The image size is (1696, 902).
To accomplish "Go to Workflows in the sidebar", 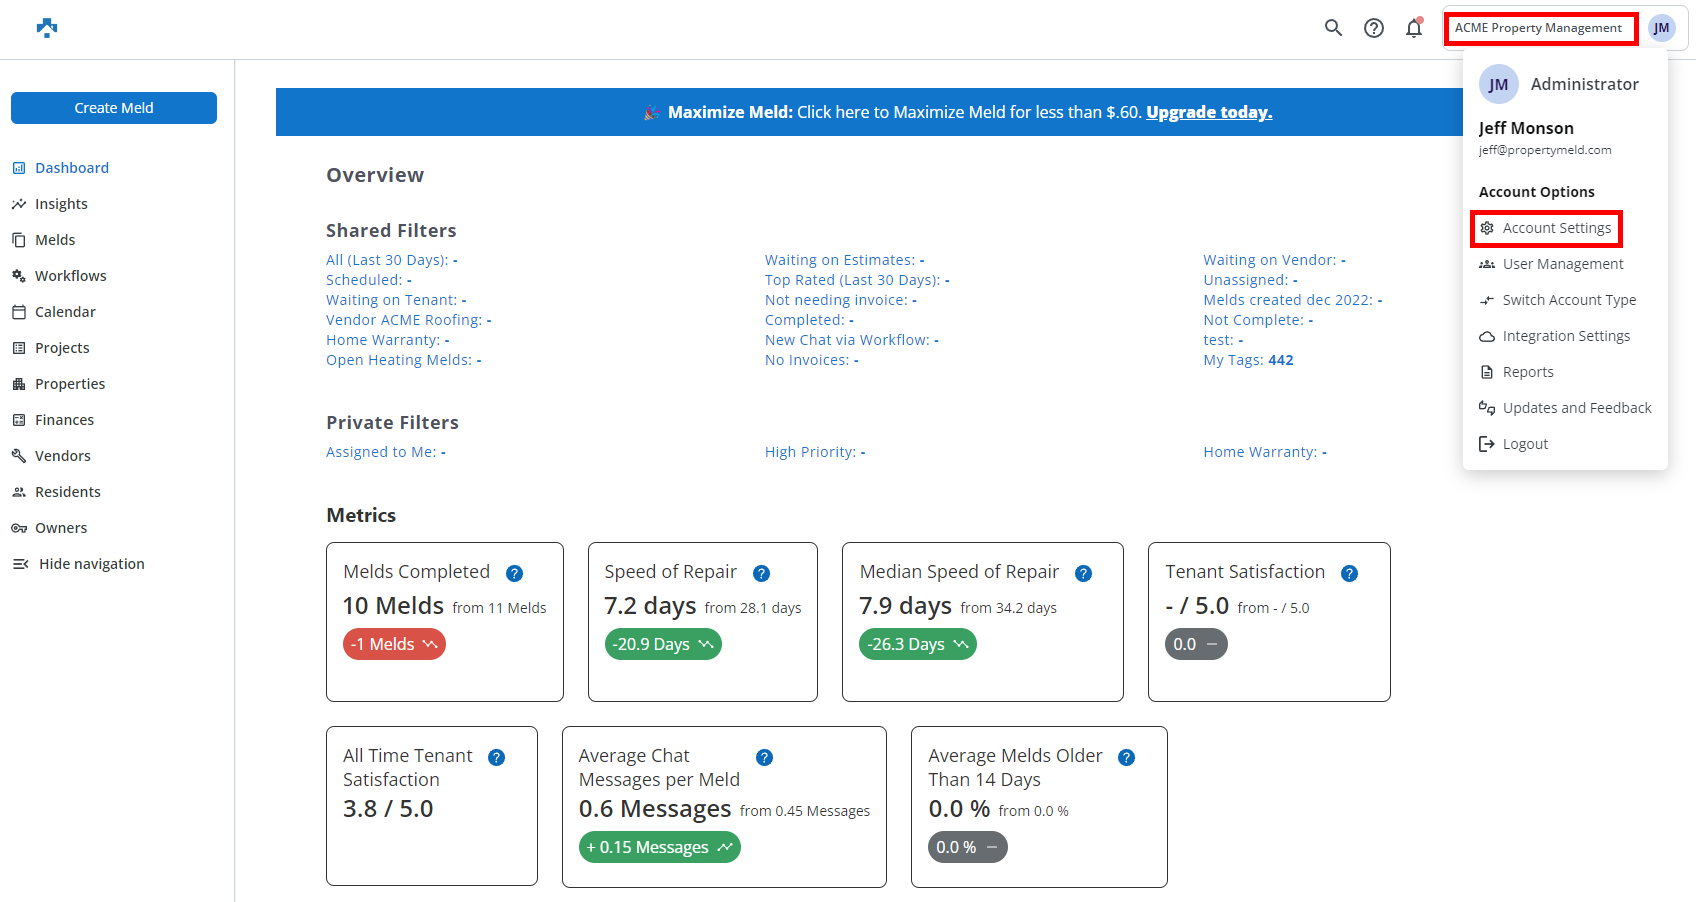I will tap(70, 276).
